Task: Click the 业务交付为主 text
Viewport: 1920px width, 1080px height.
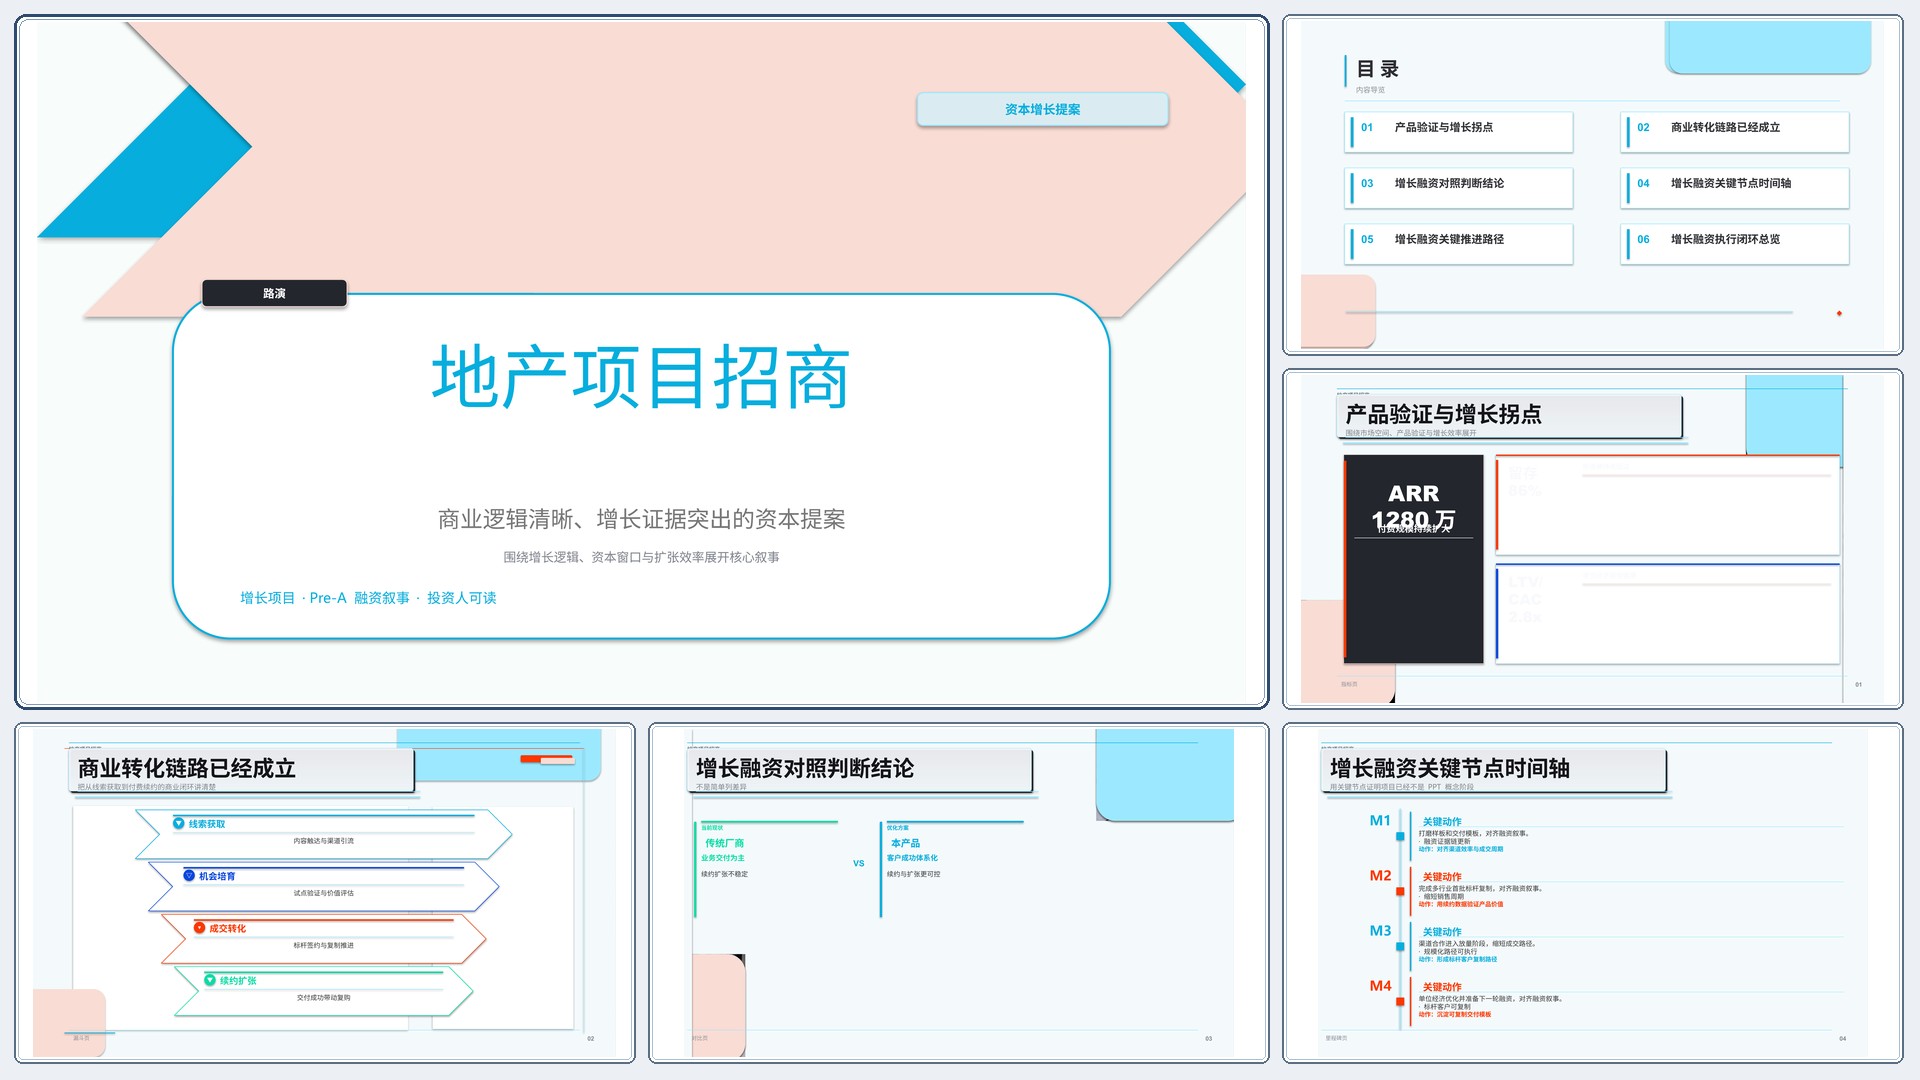Action: click(722, 858)
